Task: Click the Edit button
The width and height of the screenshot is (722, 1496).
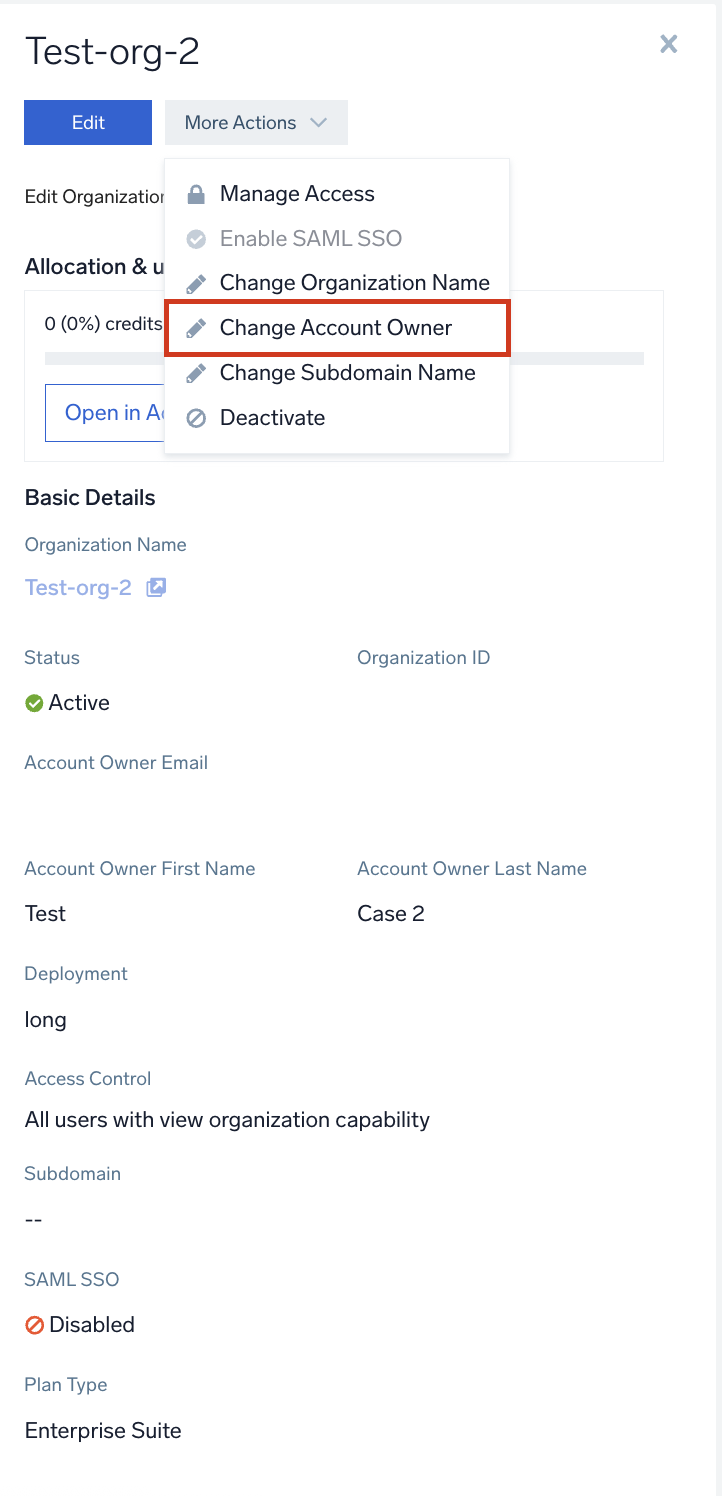Action: 87,122
